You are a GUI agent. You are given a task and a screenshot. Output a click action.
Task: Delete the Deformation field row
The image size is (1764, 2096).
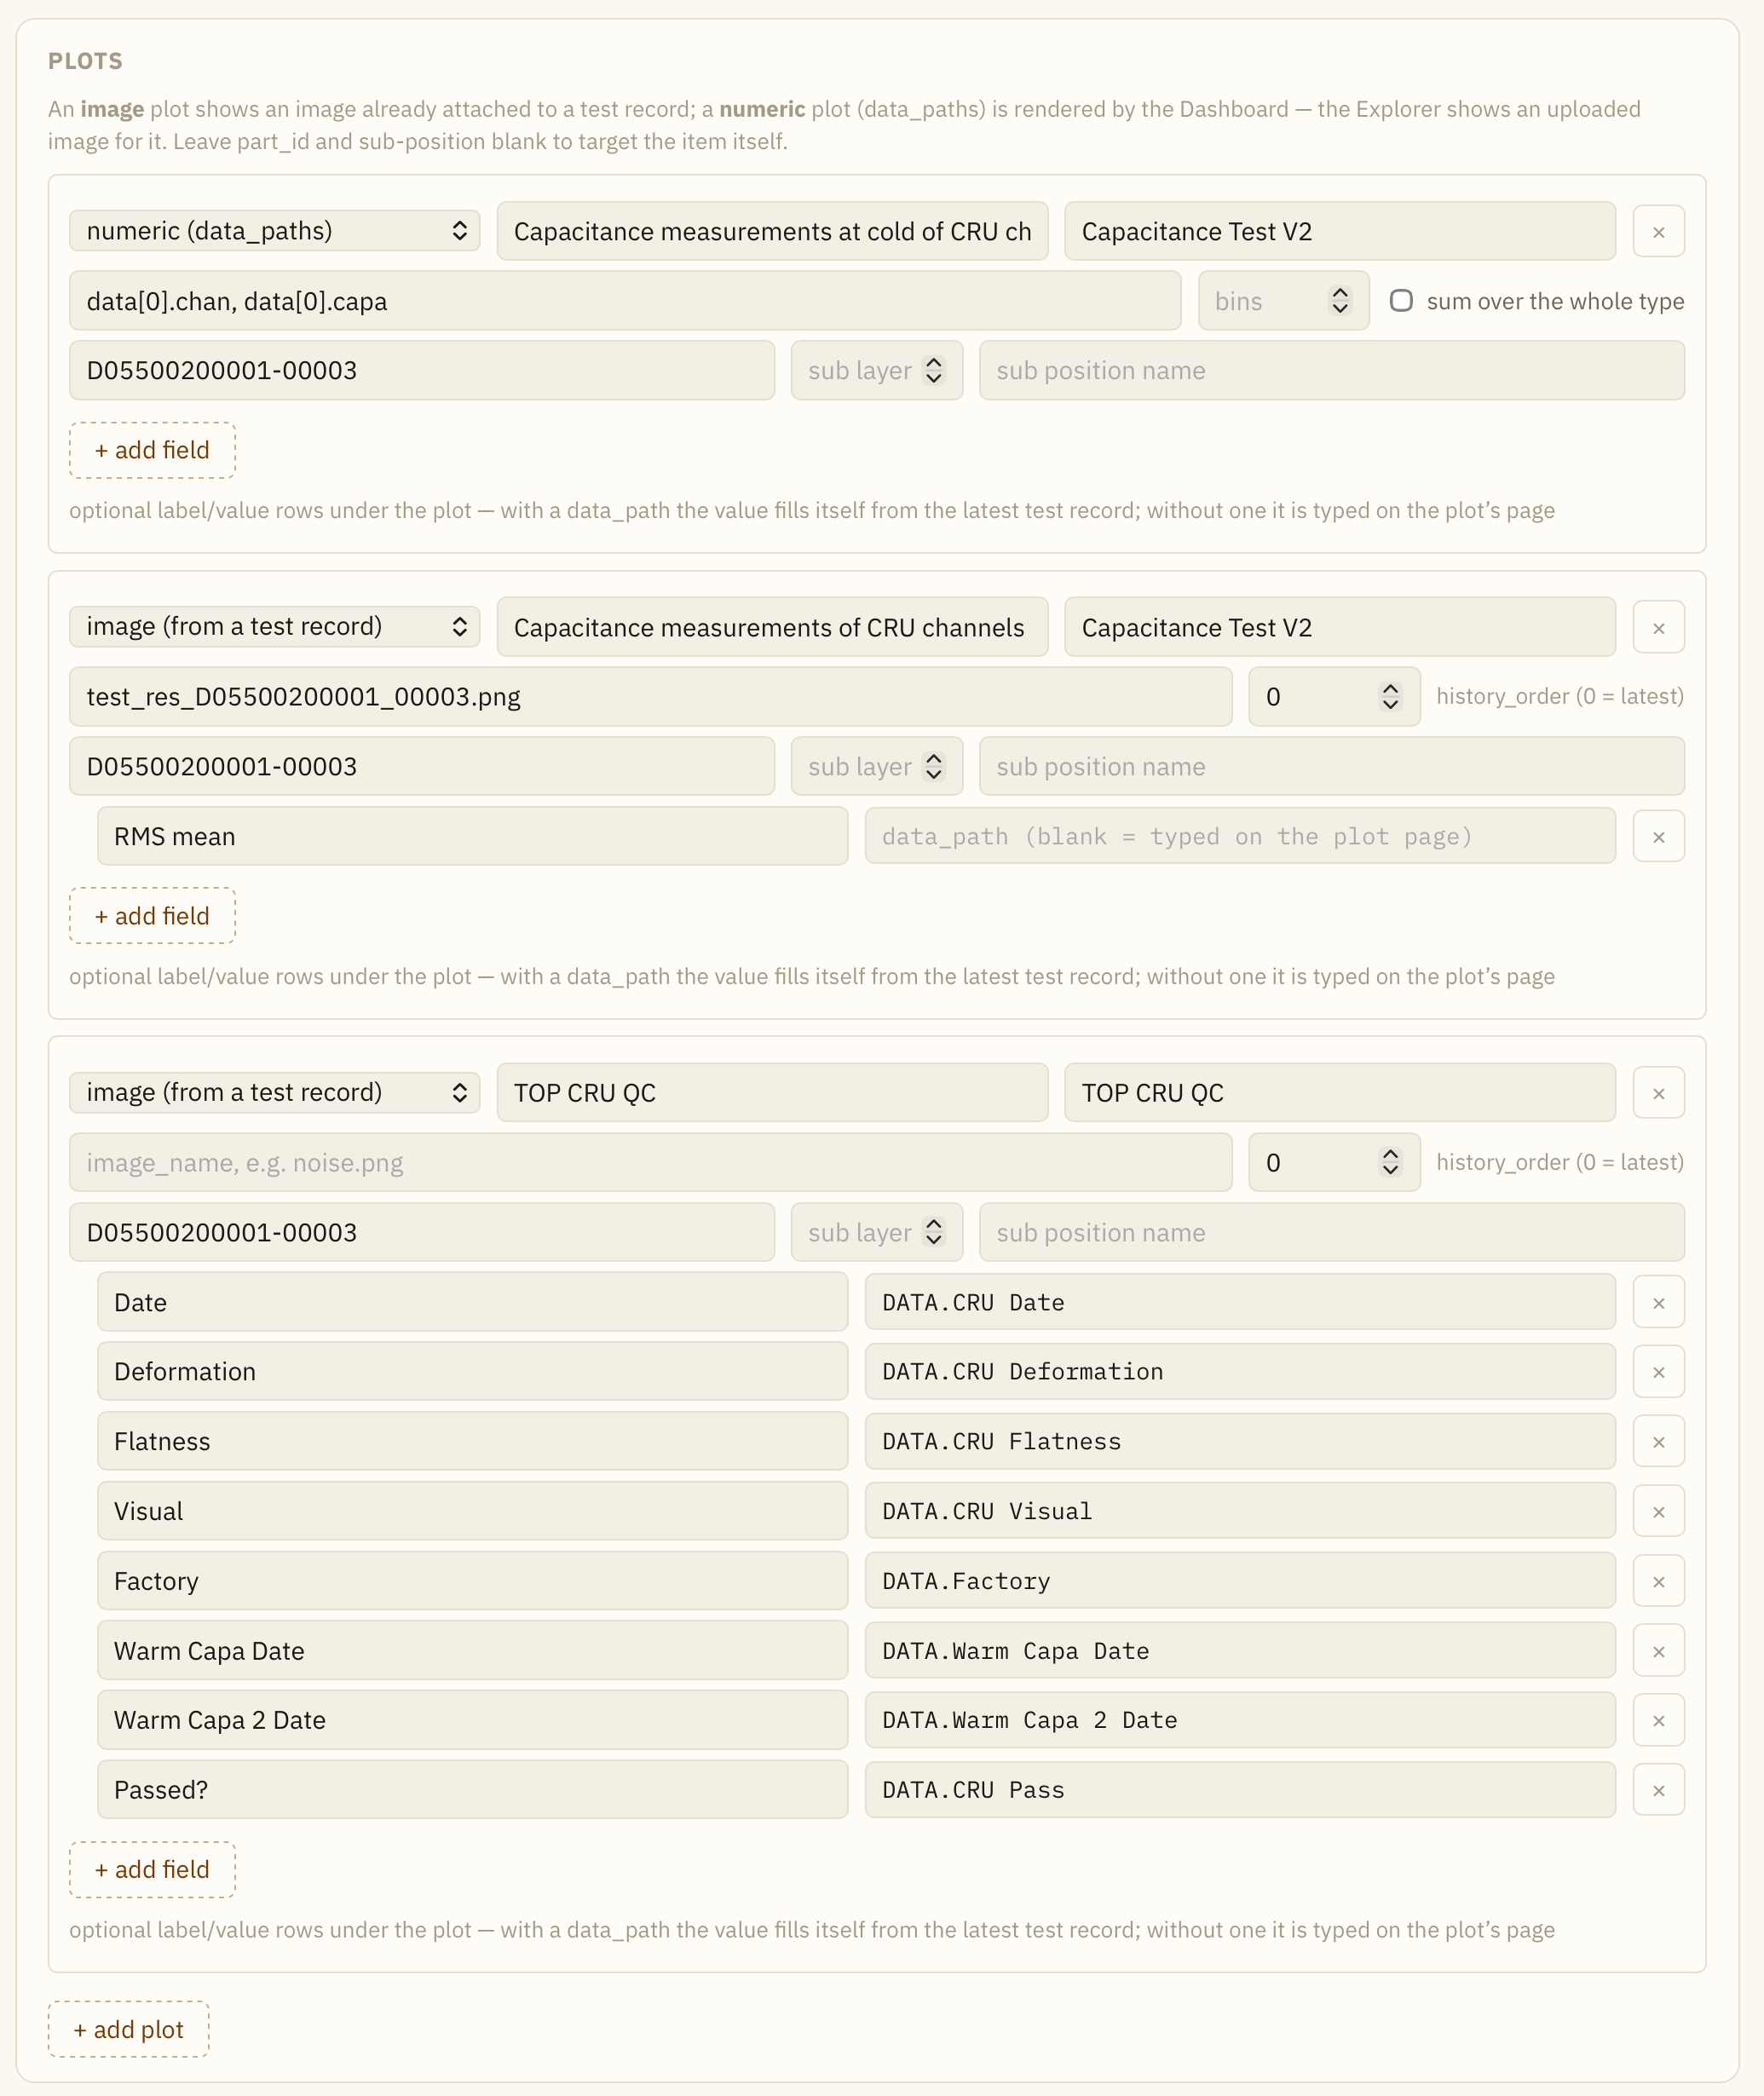click(x=1658, y=1371)
